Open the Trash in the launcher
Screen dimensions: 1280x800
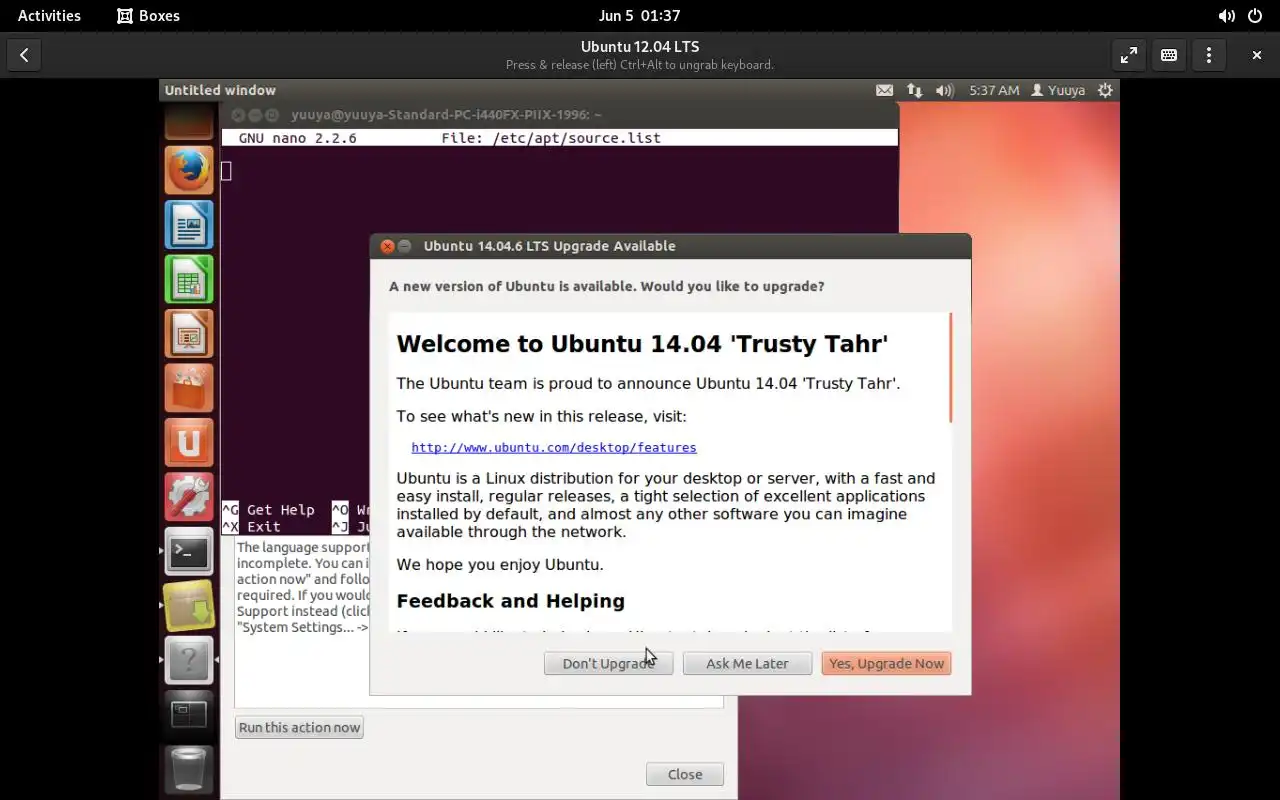pos(189,769)
